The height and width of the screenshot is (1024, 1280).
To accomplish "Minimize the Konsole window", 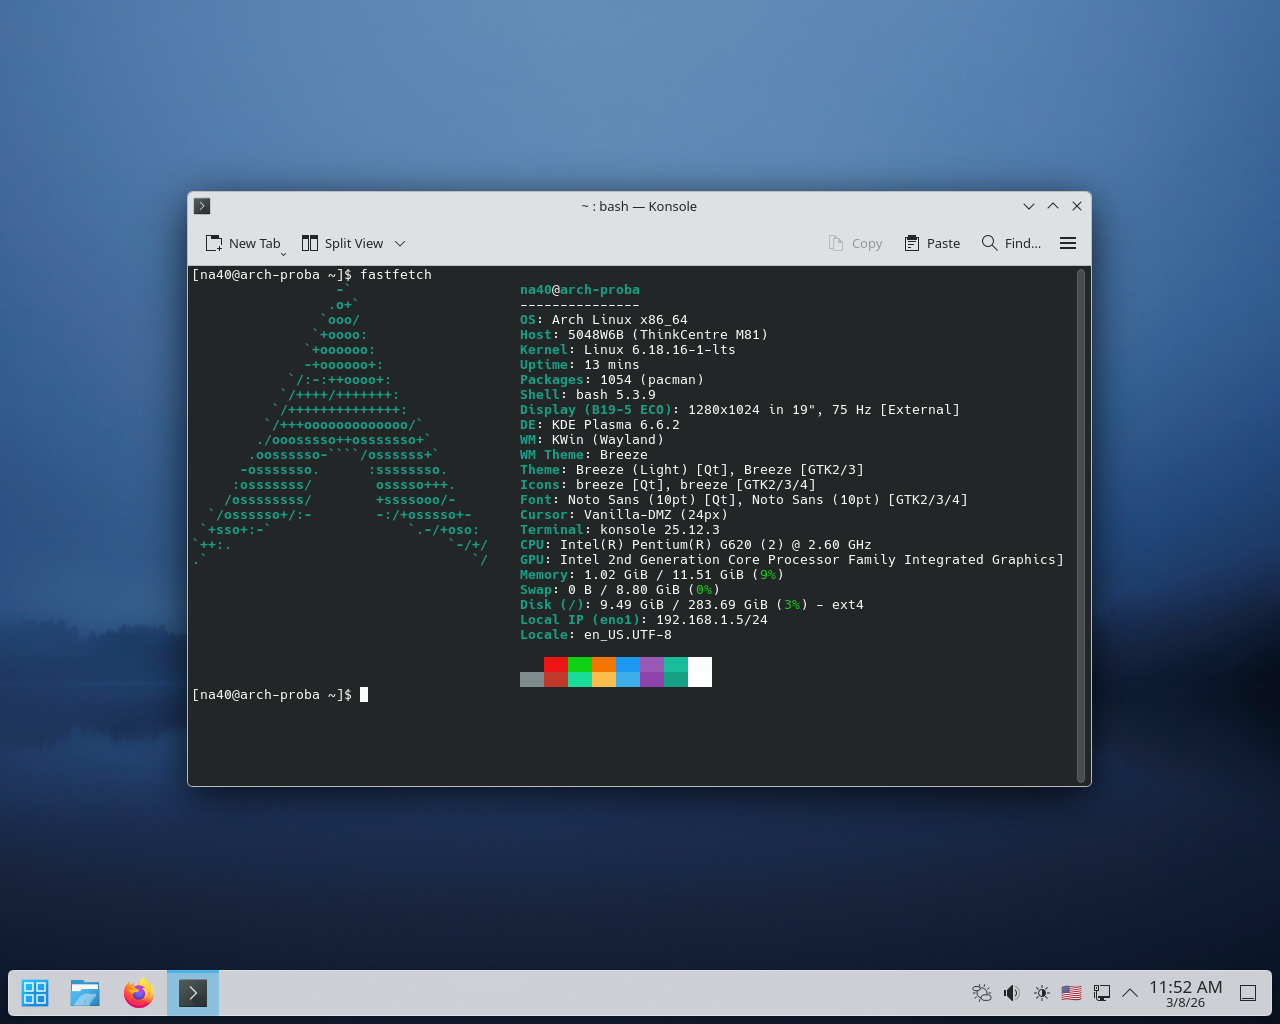I will [1028, 206].
